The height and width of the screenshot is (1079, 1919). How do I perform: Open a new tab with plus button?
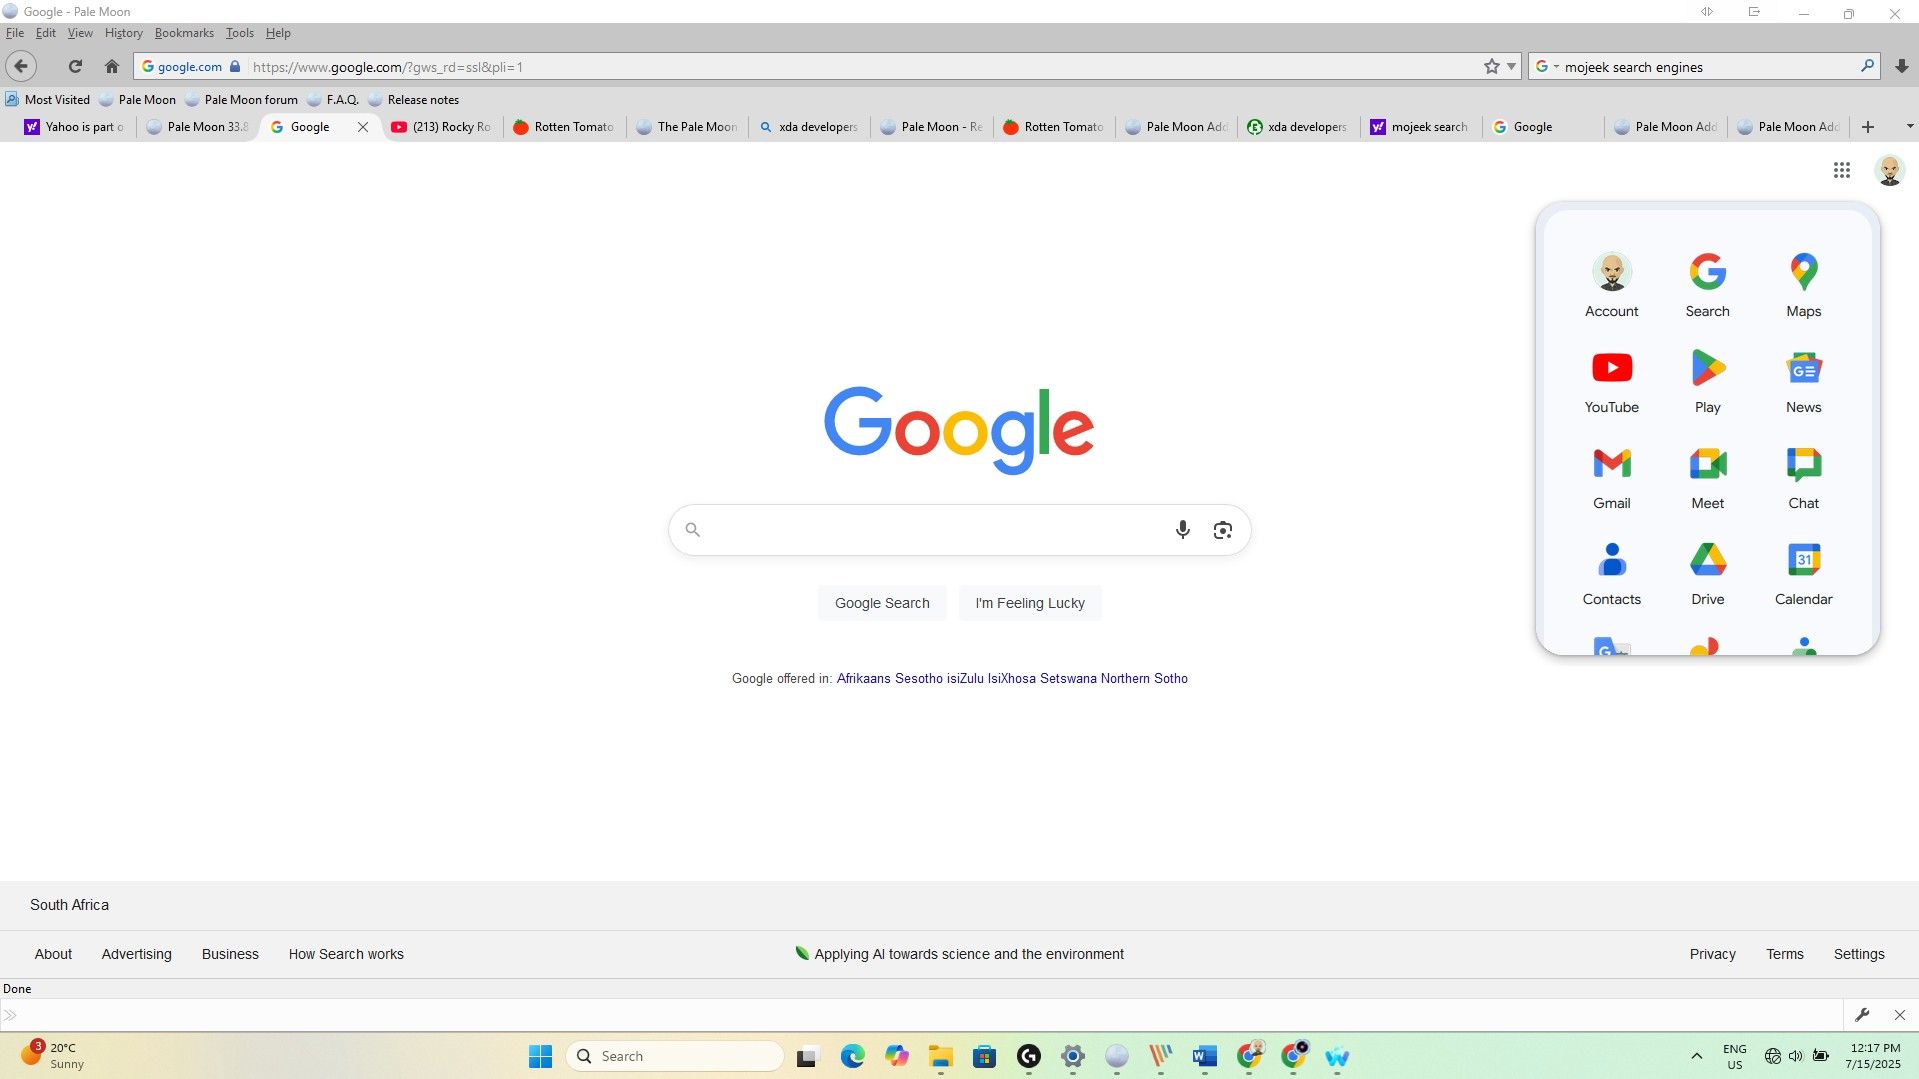click(1867, 127)
